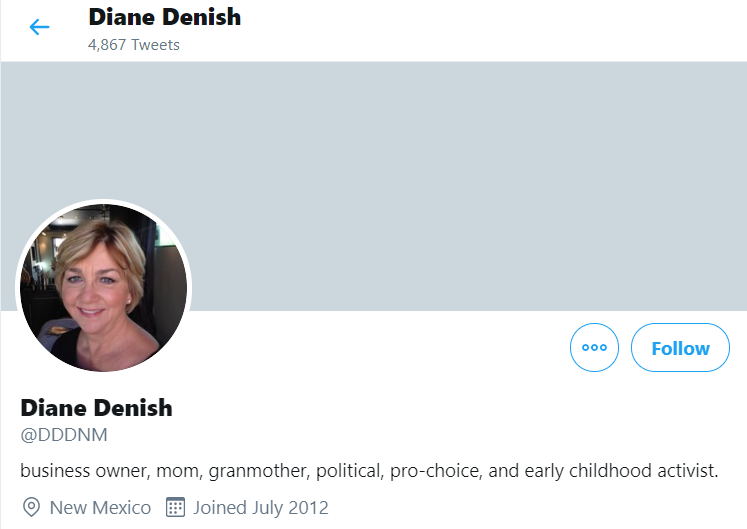The width and height of the screenshot is (747, 529).
Task: Open Diane Denish's profile photo
Action: click(103, 288)
